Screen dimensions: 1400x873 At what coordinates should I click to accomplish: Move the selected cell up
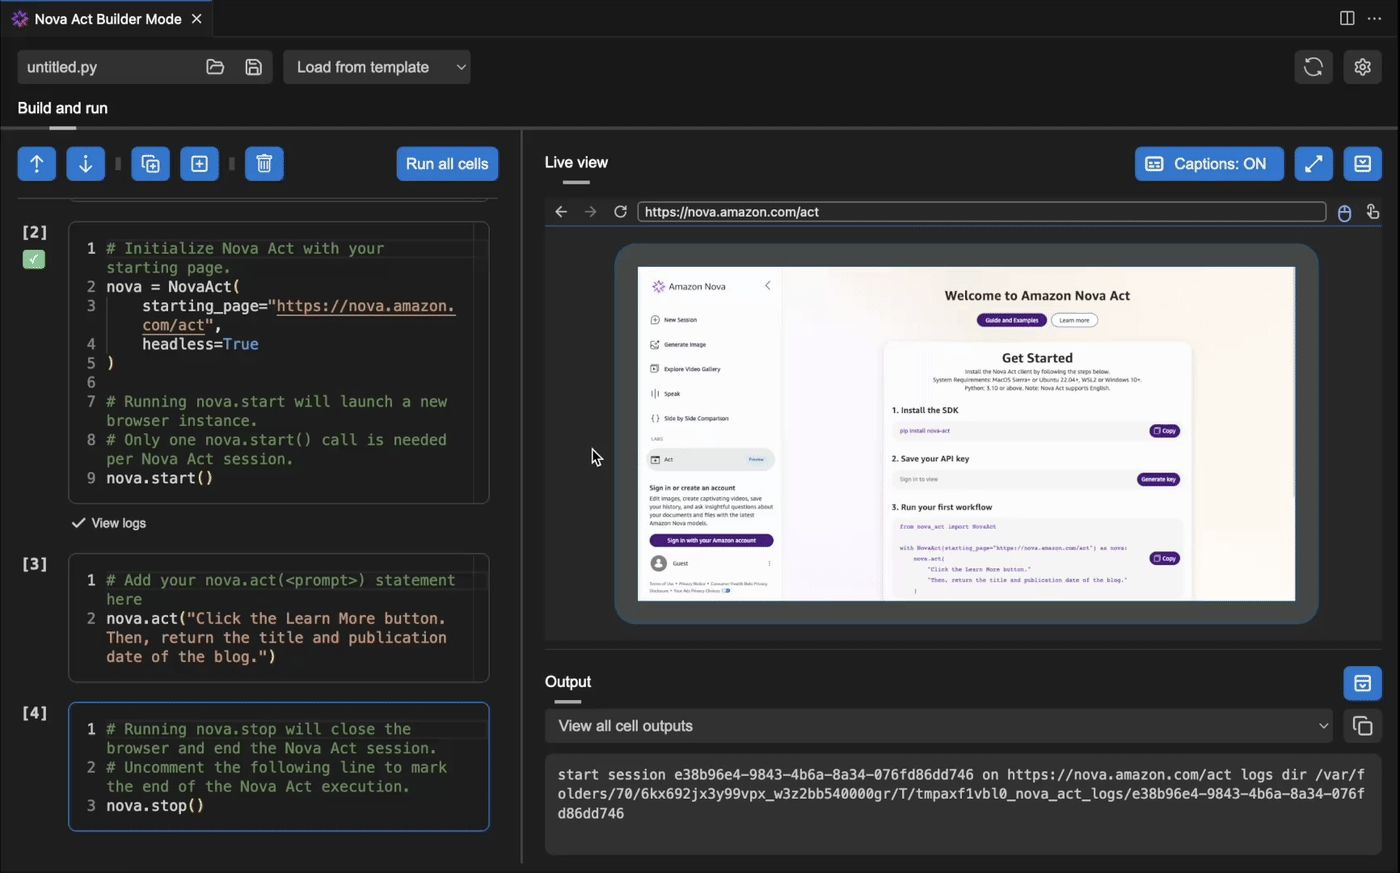pyautogui.click(x=37, y=164)
